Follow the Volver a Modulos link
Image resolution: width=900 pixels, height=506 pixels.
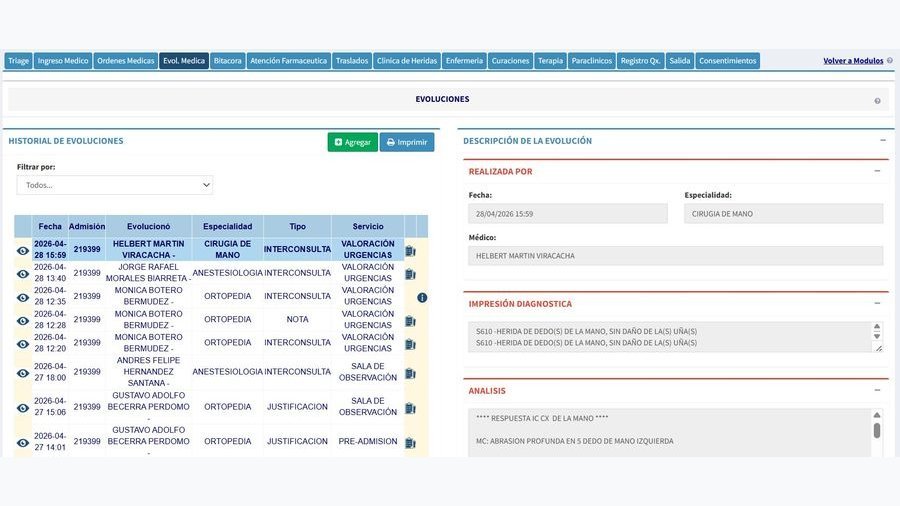(853, 61)
